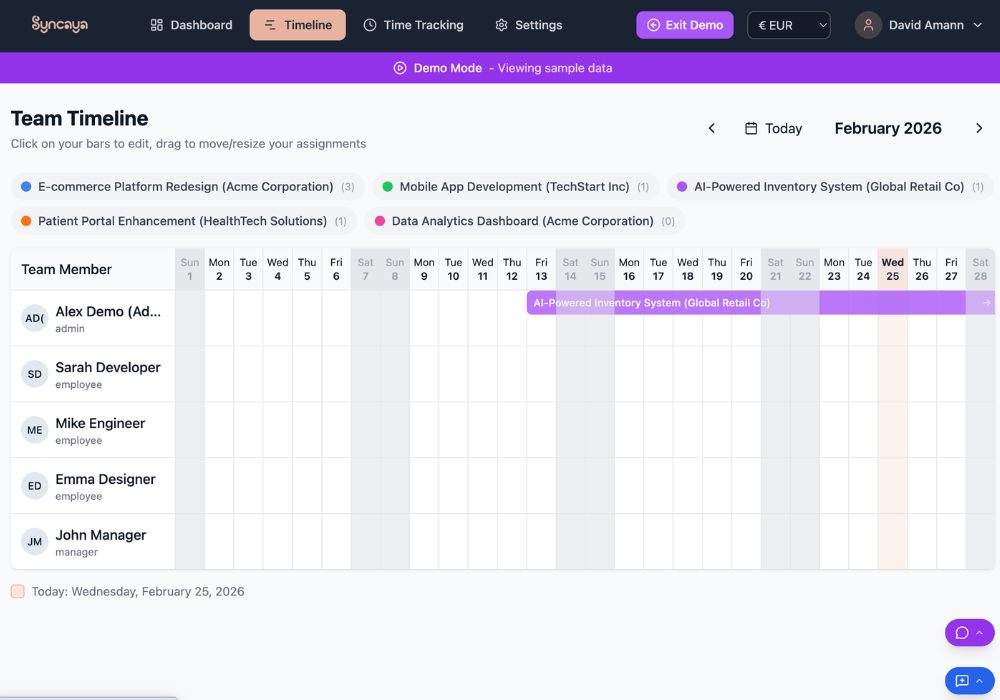Click David Amann's profile avatar icon
This screenshot has width=1000, height=700.
point(868,25)
